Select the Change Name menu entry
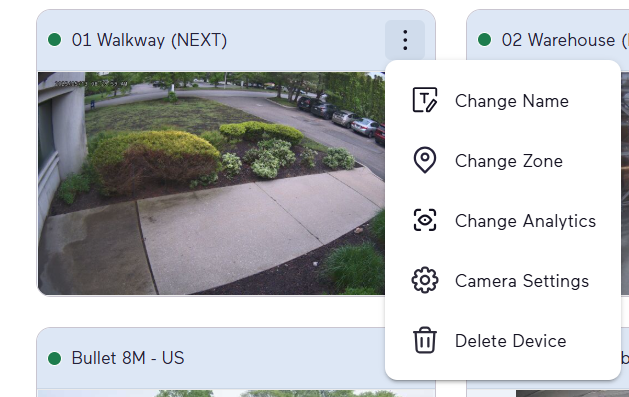The image size is (629, 397). [503, 101]
